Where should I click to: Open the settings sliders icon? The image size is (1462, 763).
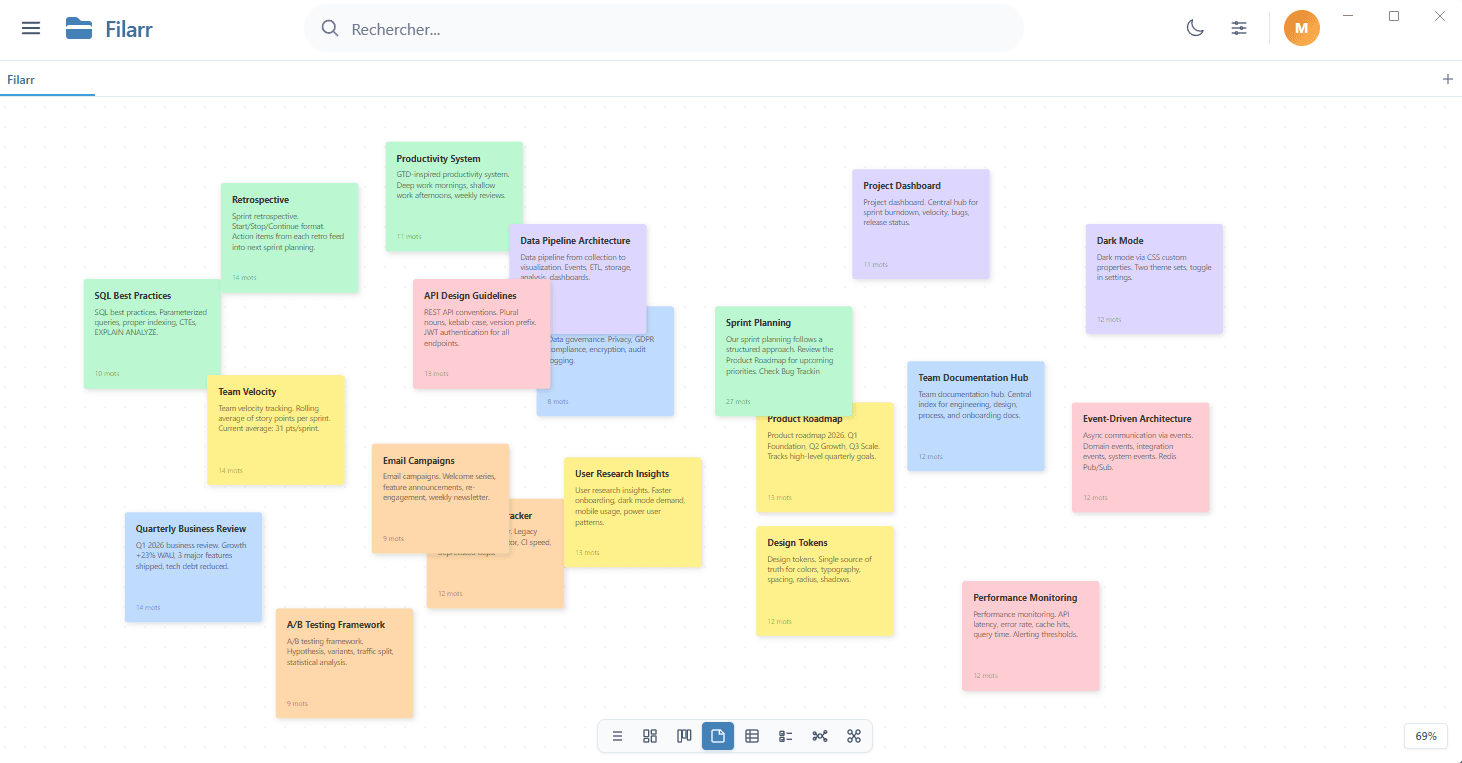pos(1239,28)
